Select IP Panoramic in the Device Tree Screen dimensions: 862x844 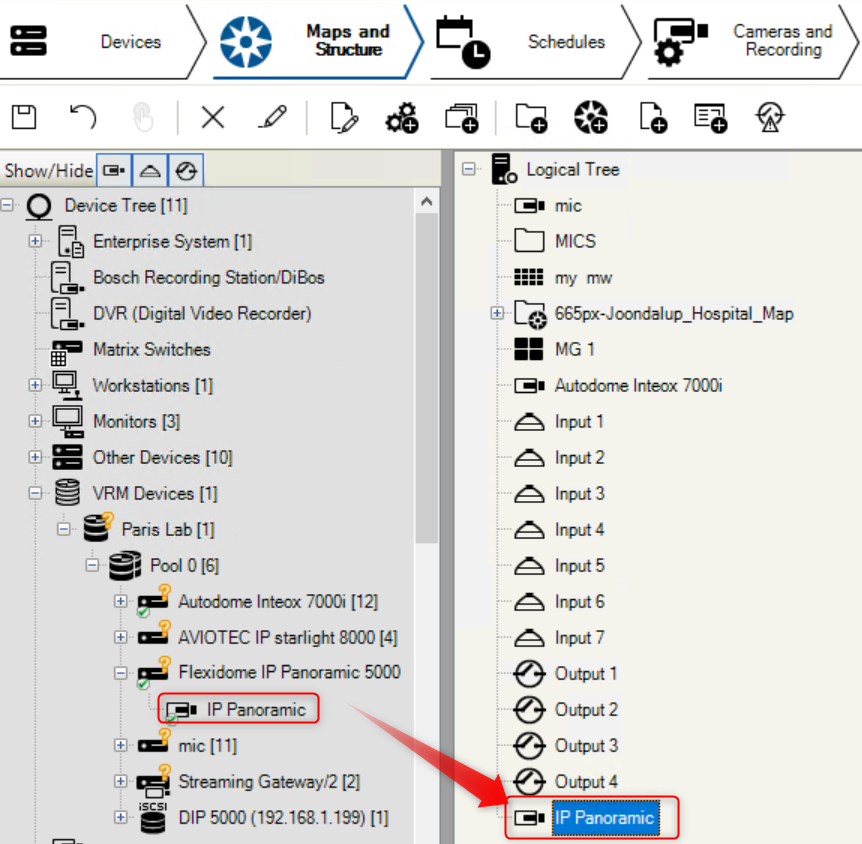(255, 710)
